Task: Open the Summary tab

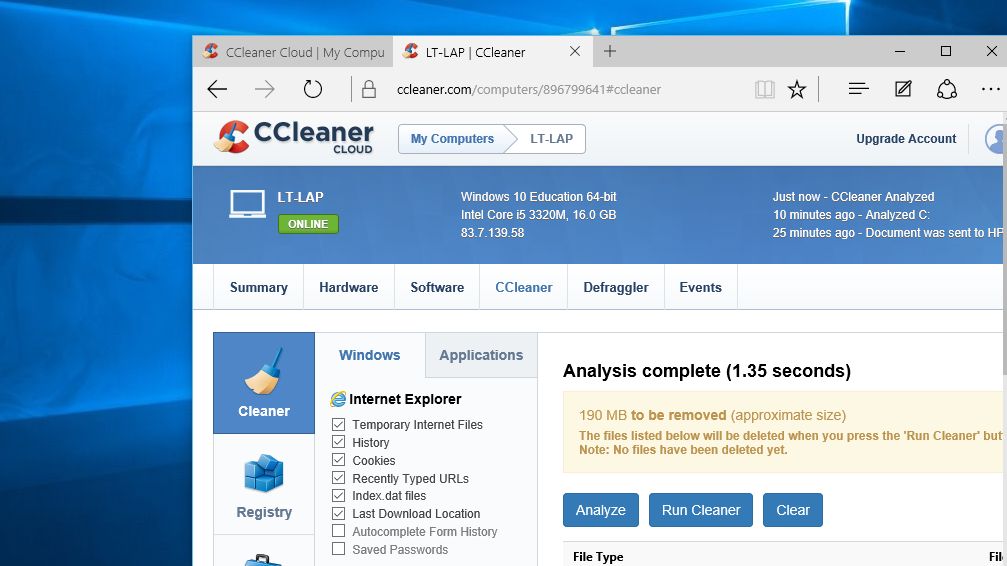Action: 259,287
